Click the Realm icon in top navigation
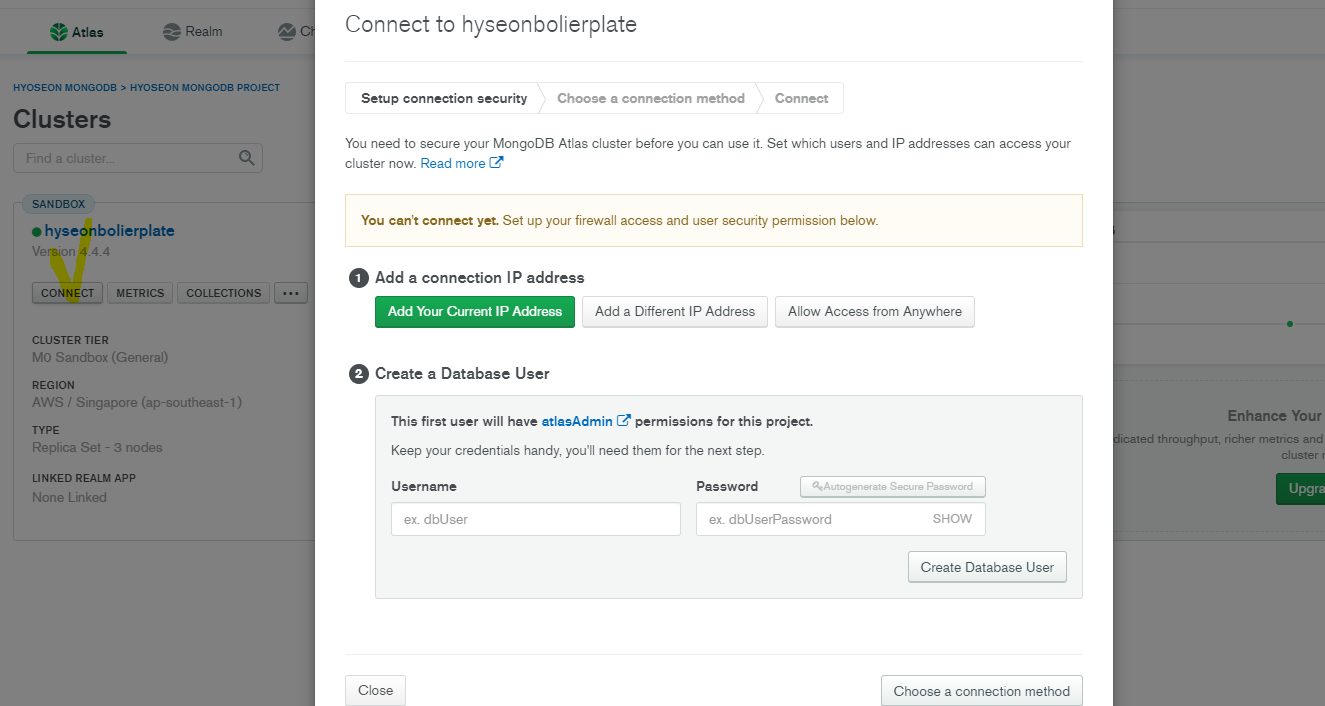Screen dimensions: 1325x706 172,32
